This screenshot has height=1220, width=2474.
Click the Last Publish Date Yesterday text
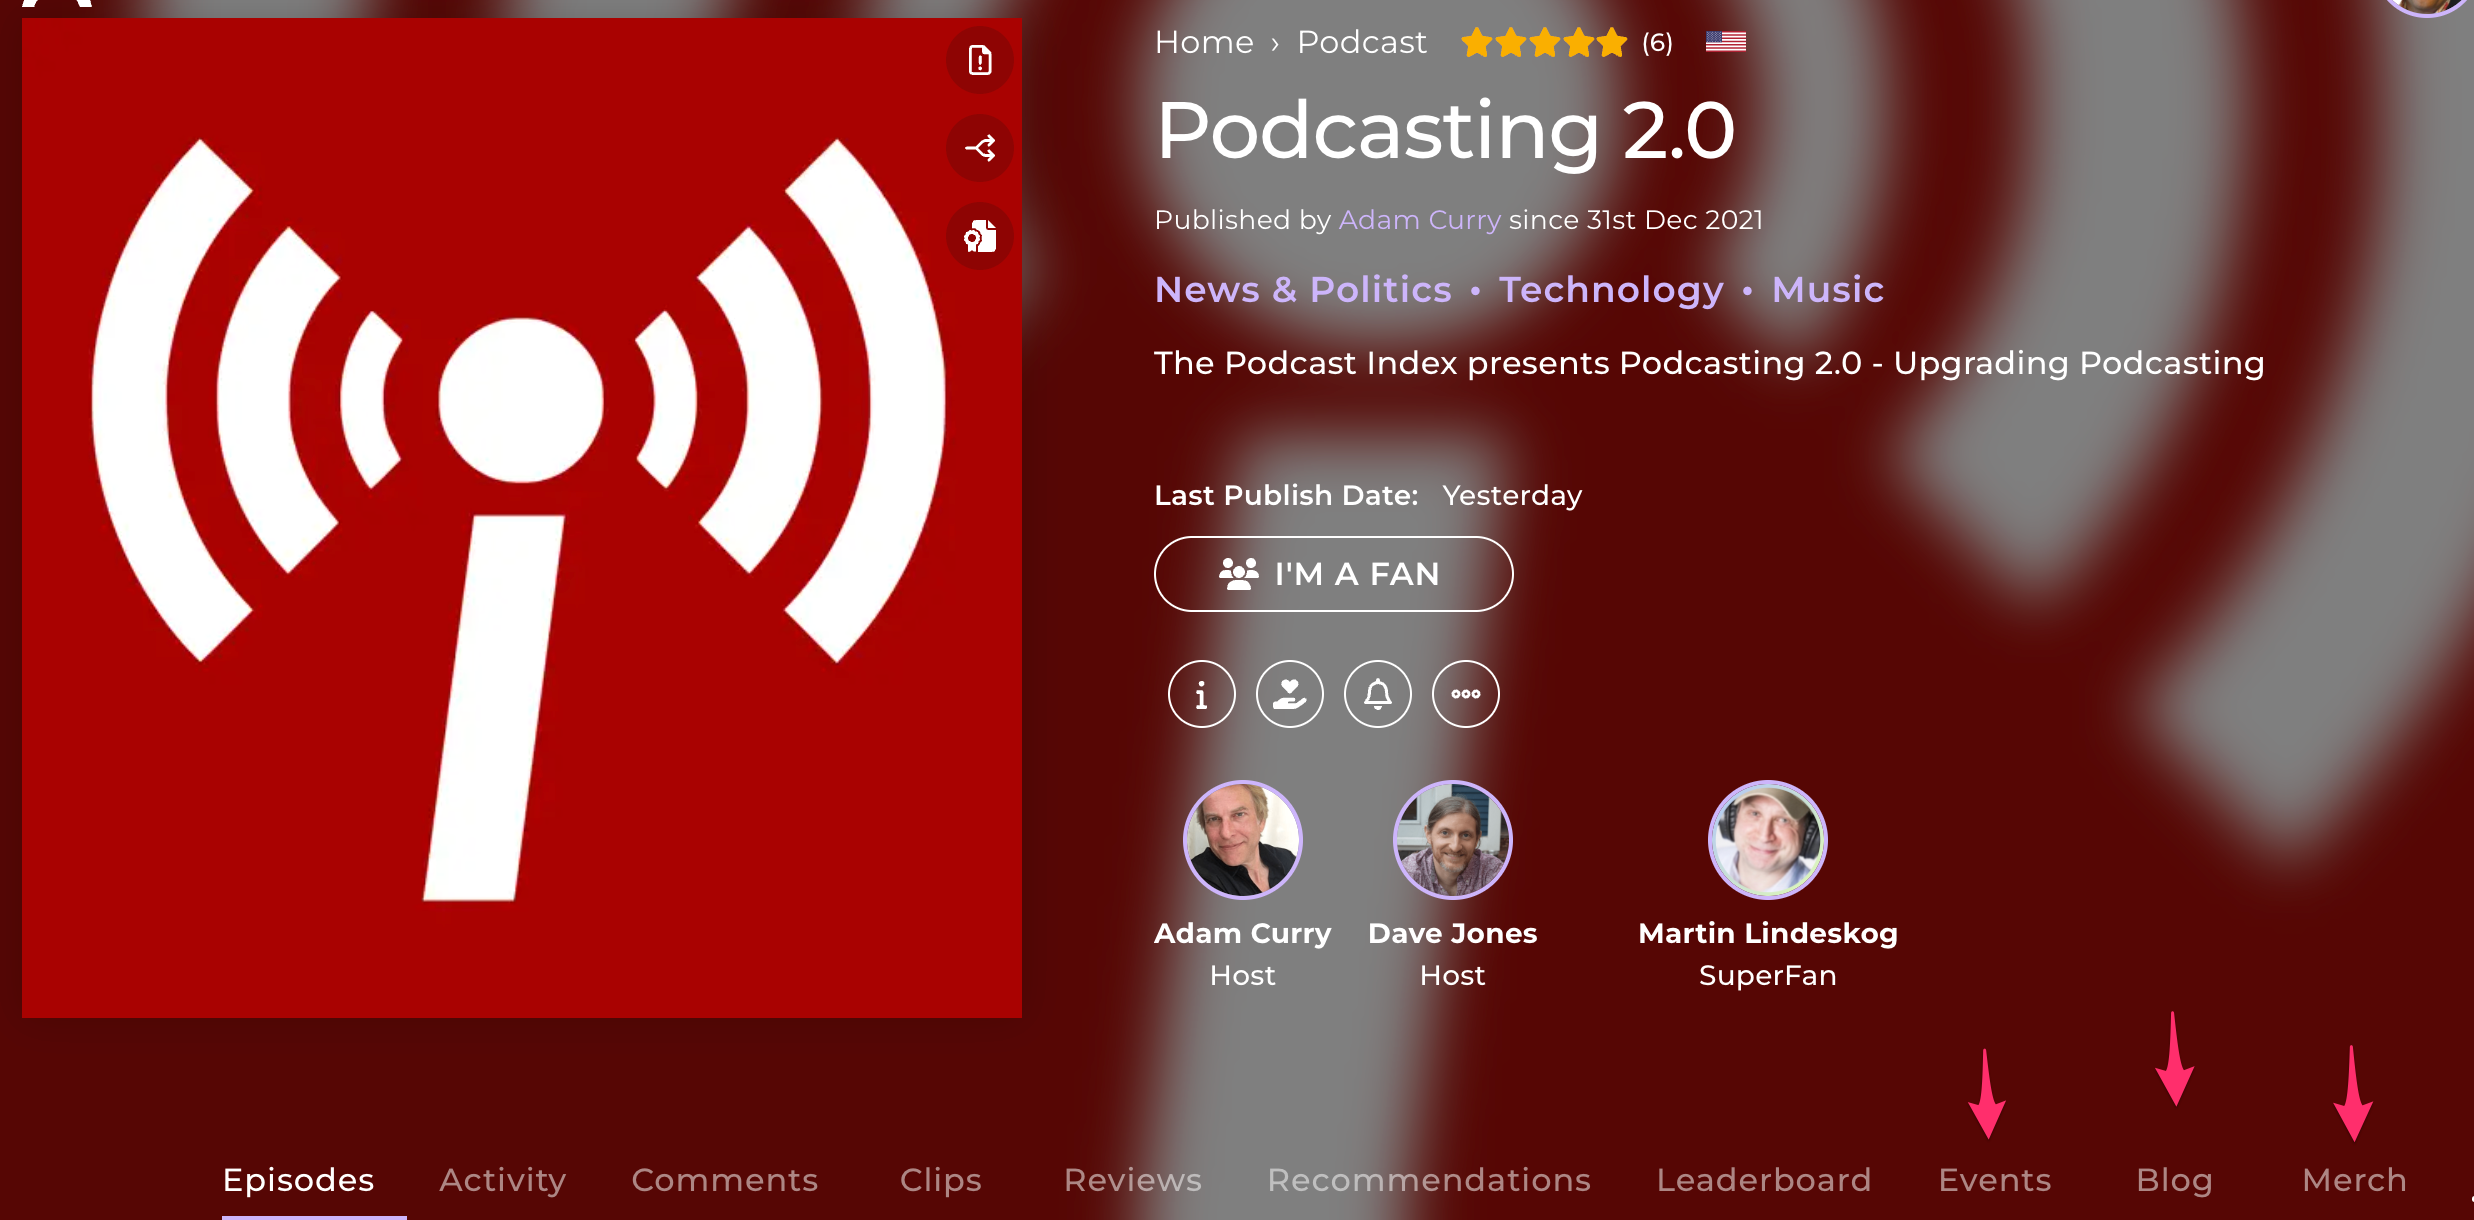tap(1368, 495)
